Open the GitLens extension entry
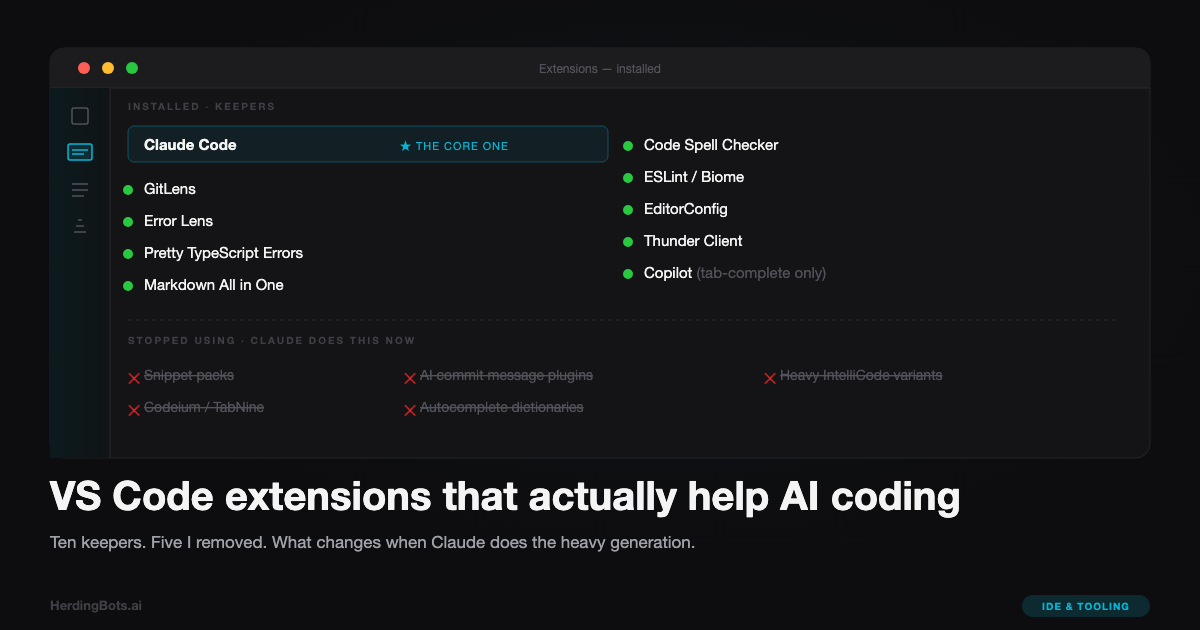This screenshot has width=1200, height=630. point(170,189)
